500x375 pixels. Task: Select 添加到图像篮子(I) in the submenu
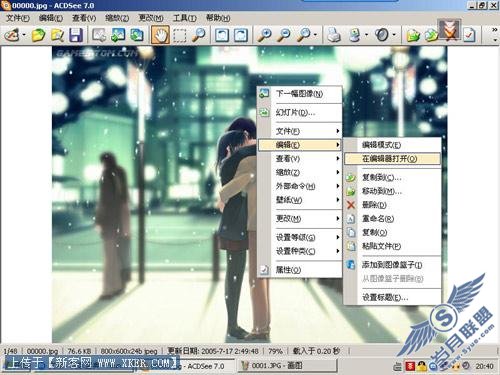[392, 265]
